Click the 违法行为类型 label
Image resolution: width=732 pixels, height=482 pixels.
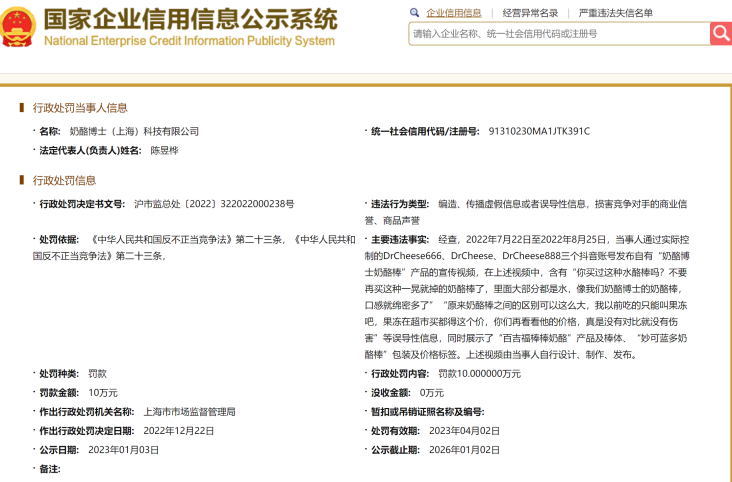(400, 204)
